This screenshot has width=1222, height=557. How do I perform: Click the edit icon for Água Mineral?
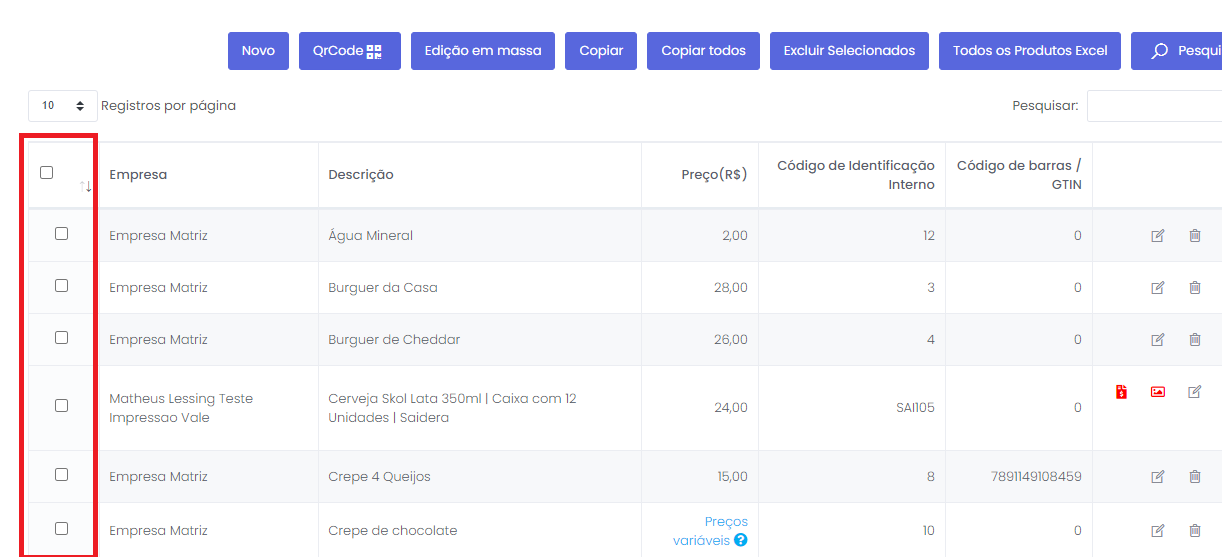coord(1158,235)
